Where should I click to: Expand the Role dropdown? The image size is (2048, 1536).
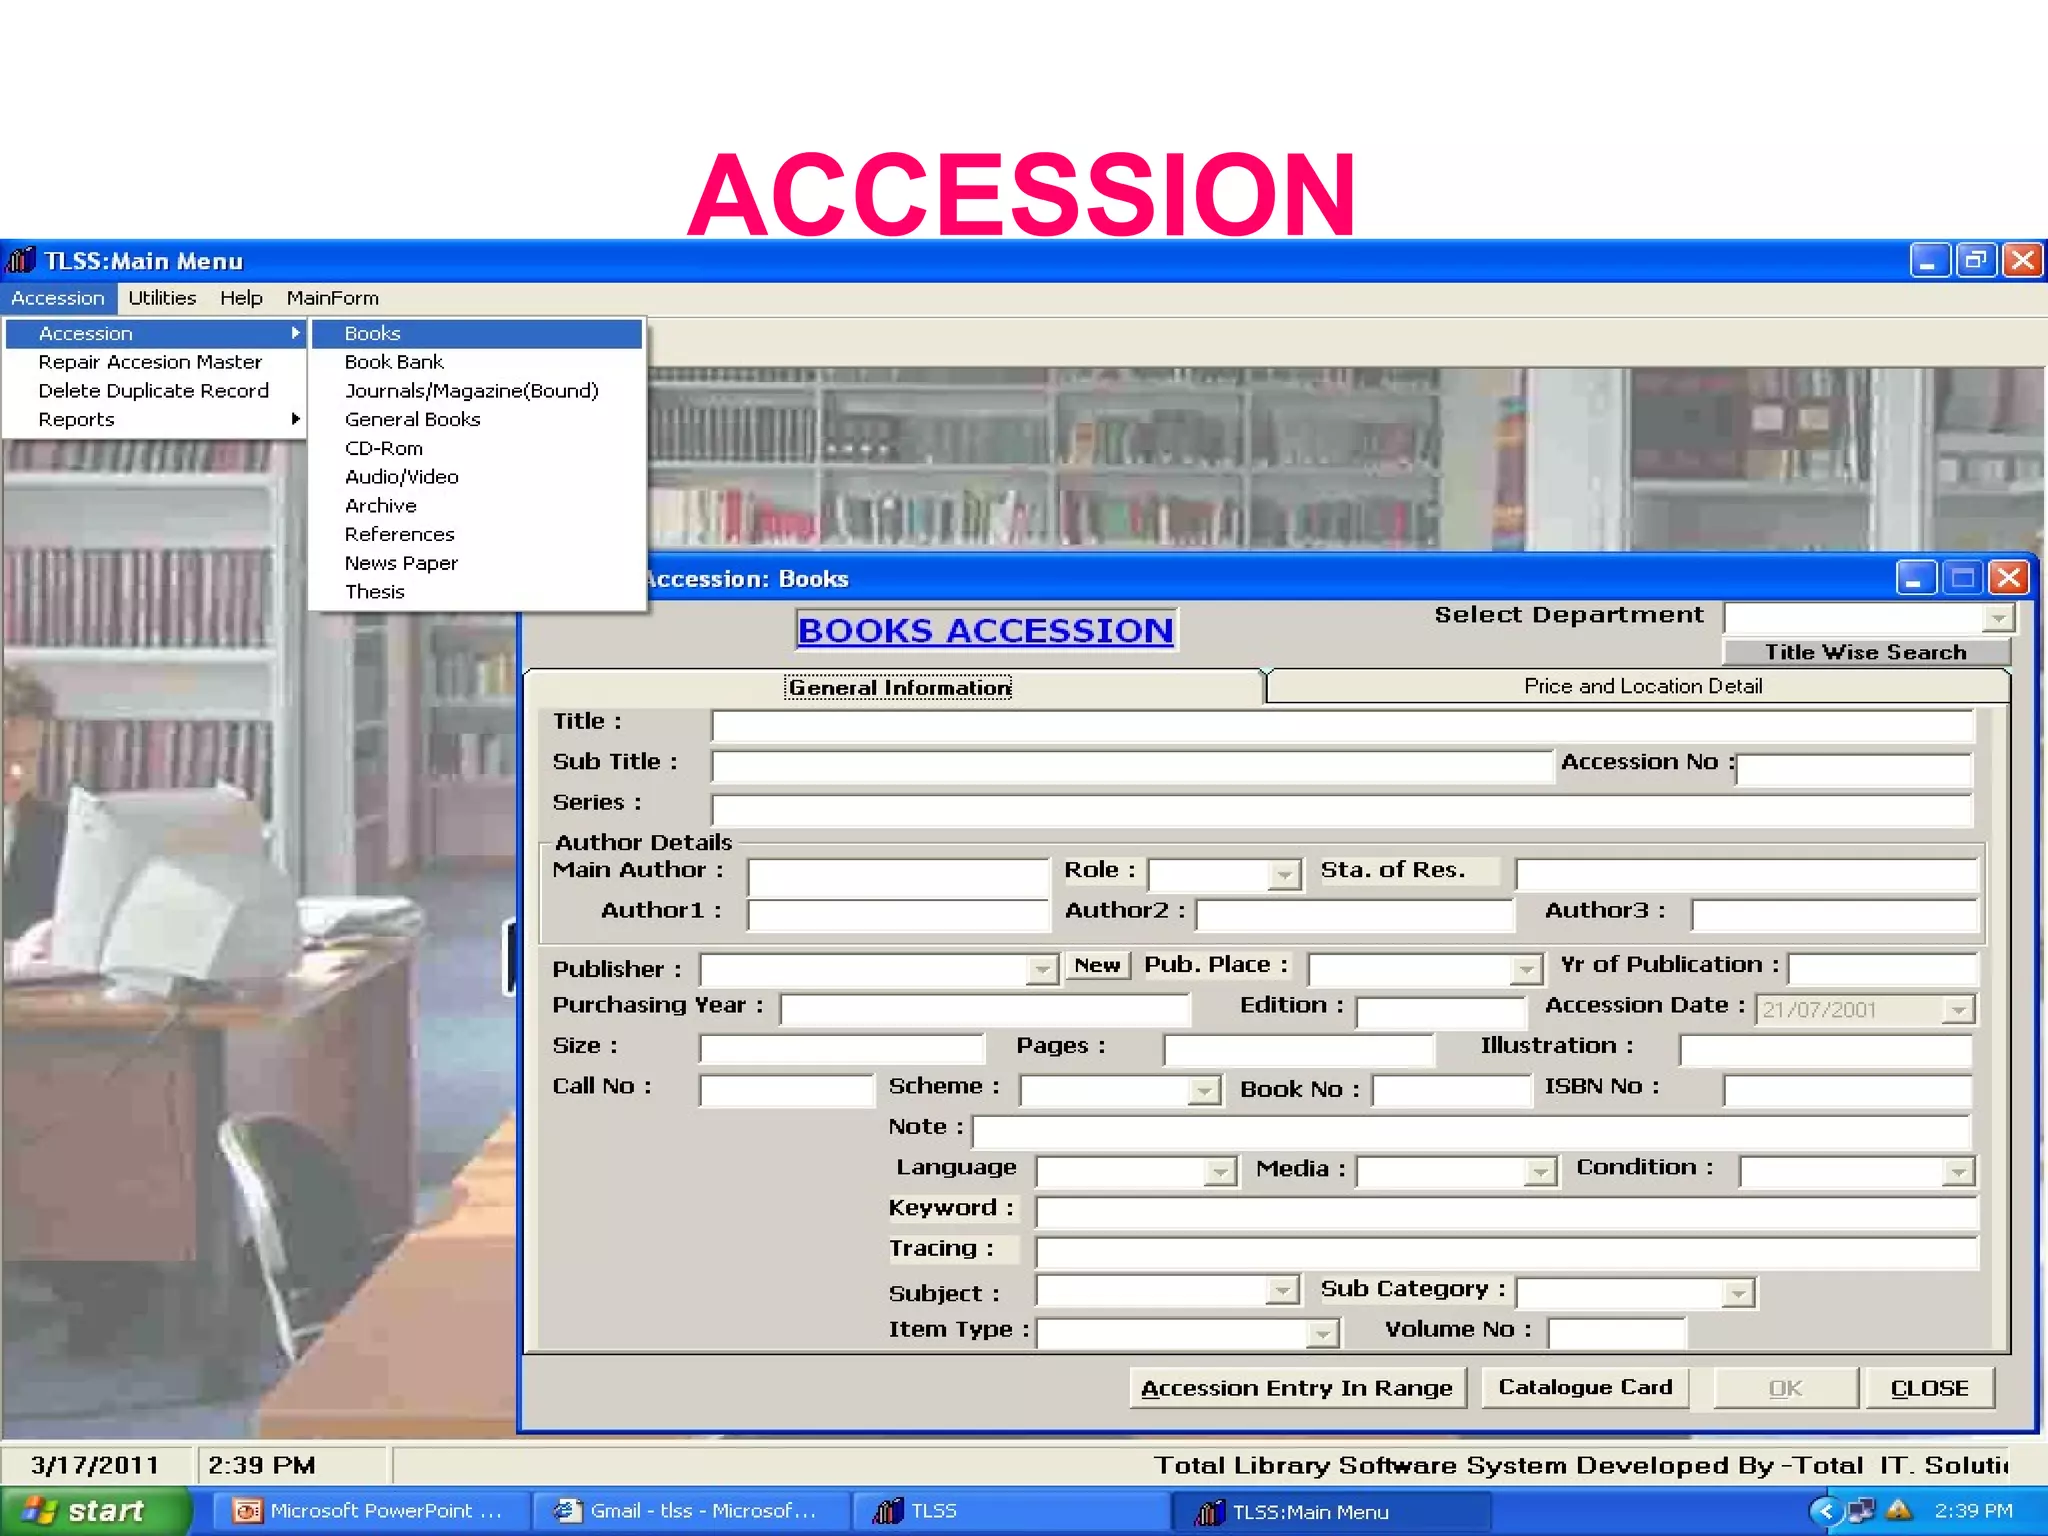coord(1283,876)
